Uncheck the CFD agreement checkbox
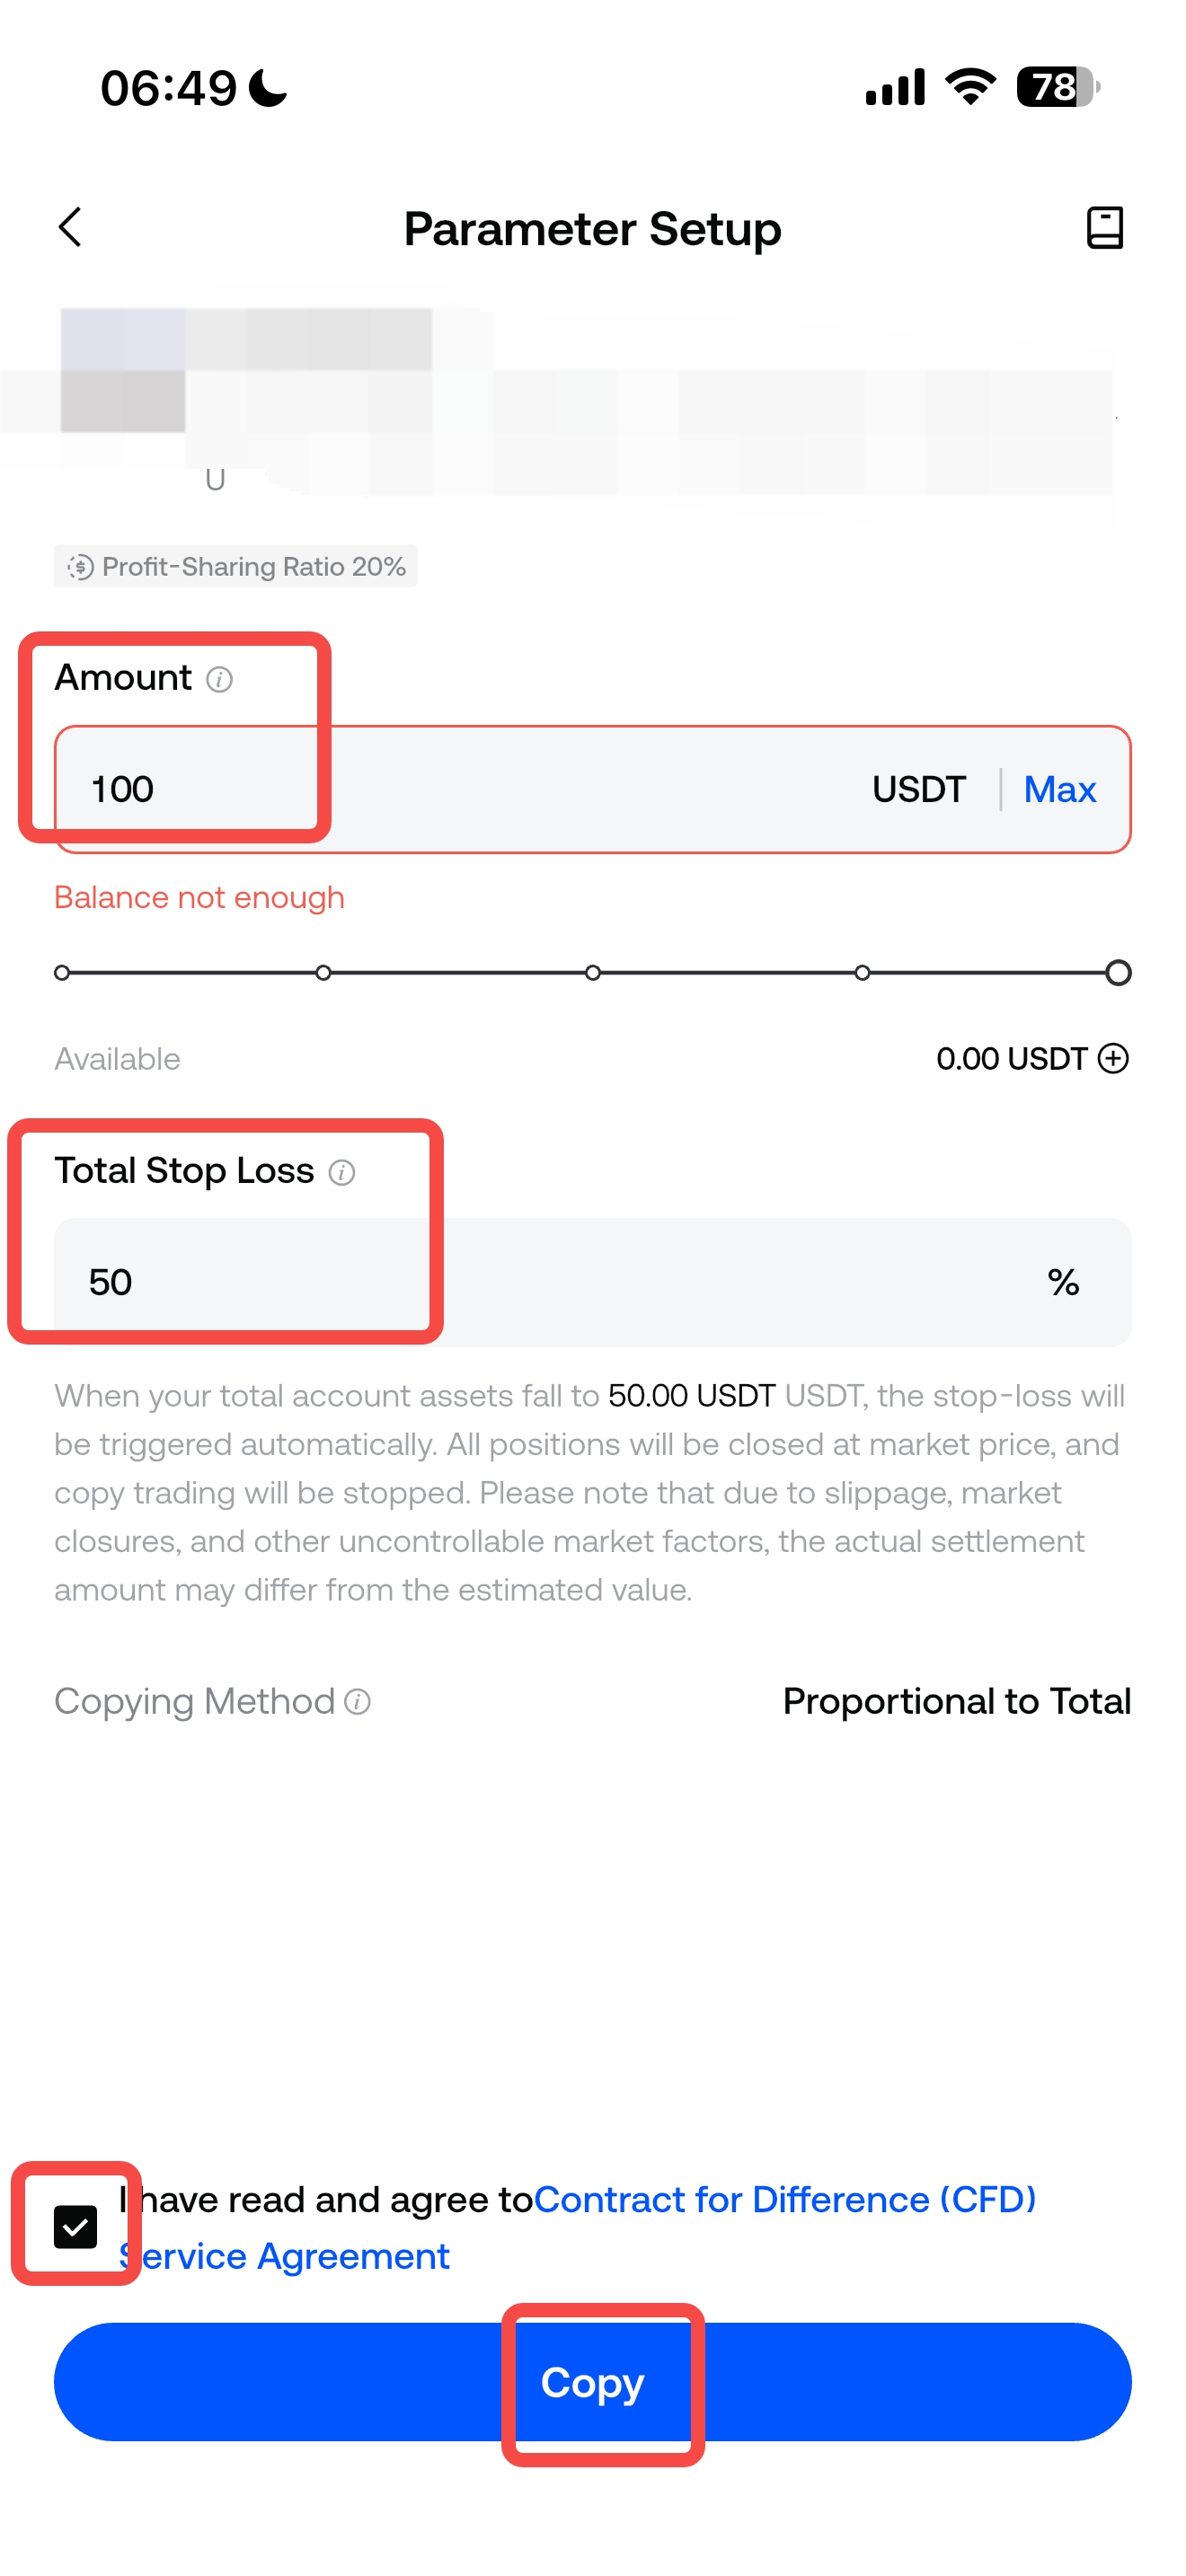 [x=76, y=2226]
